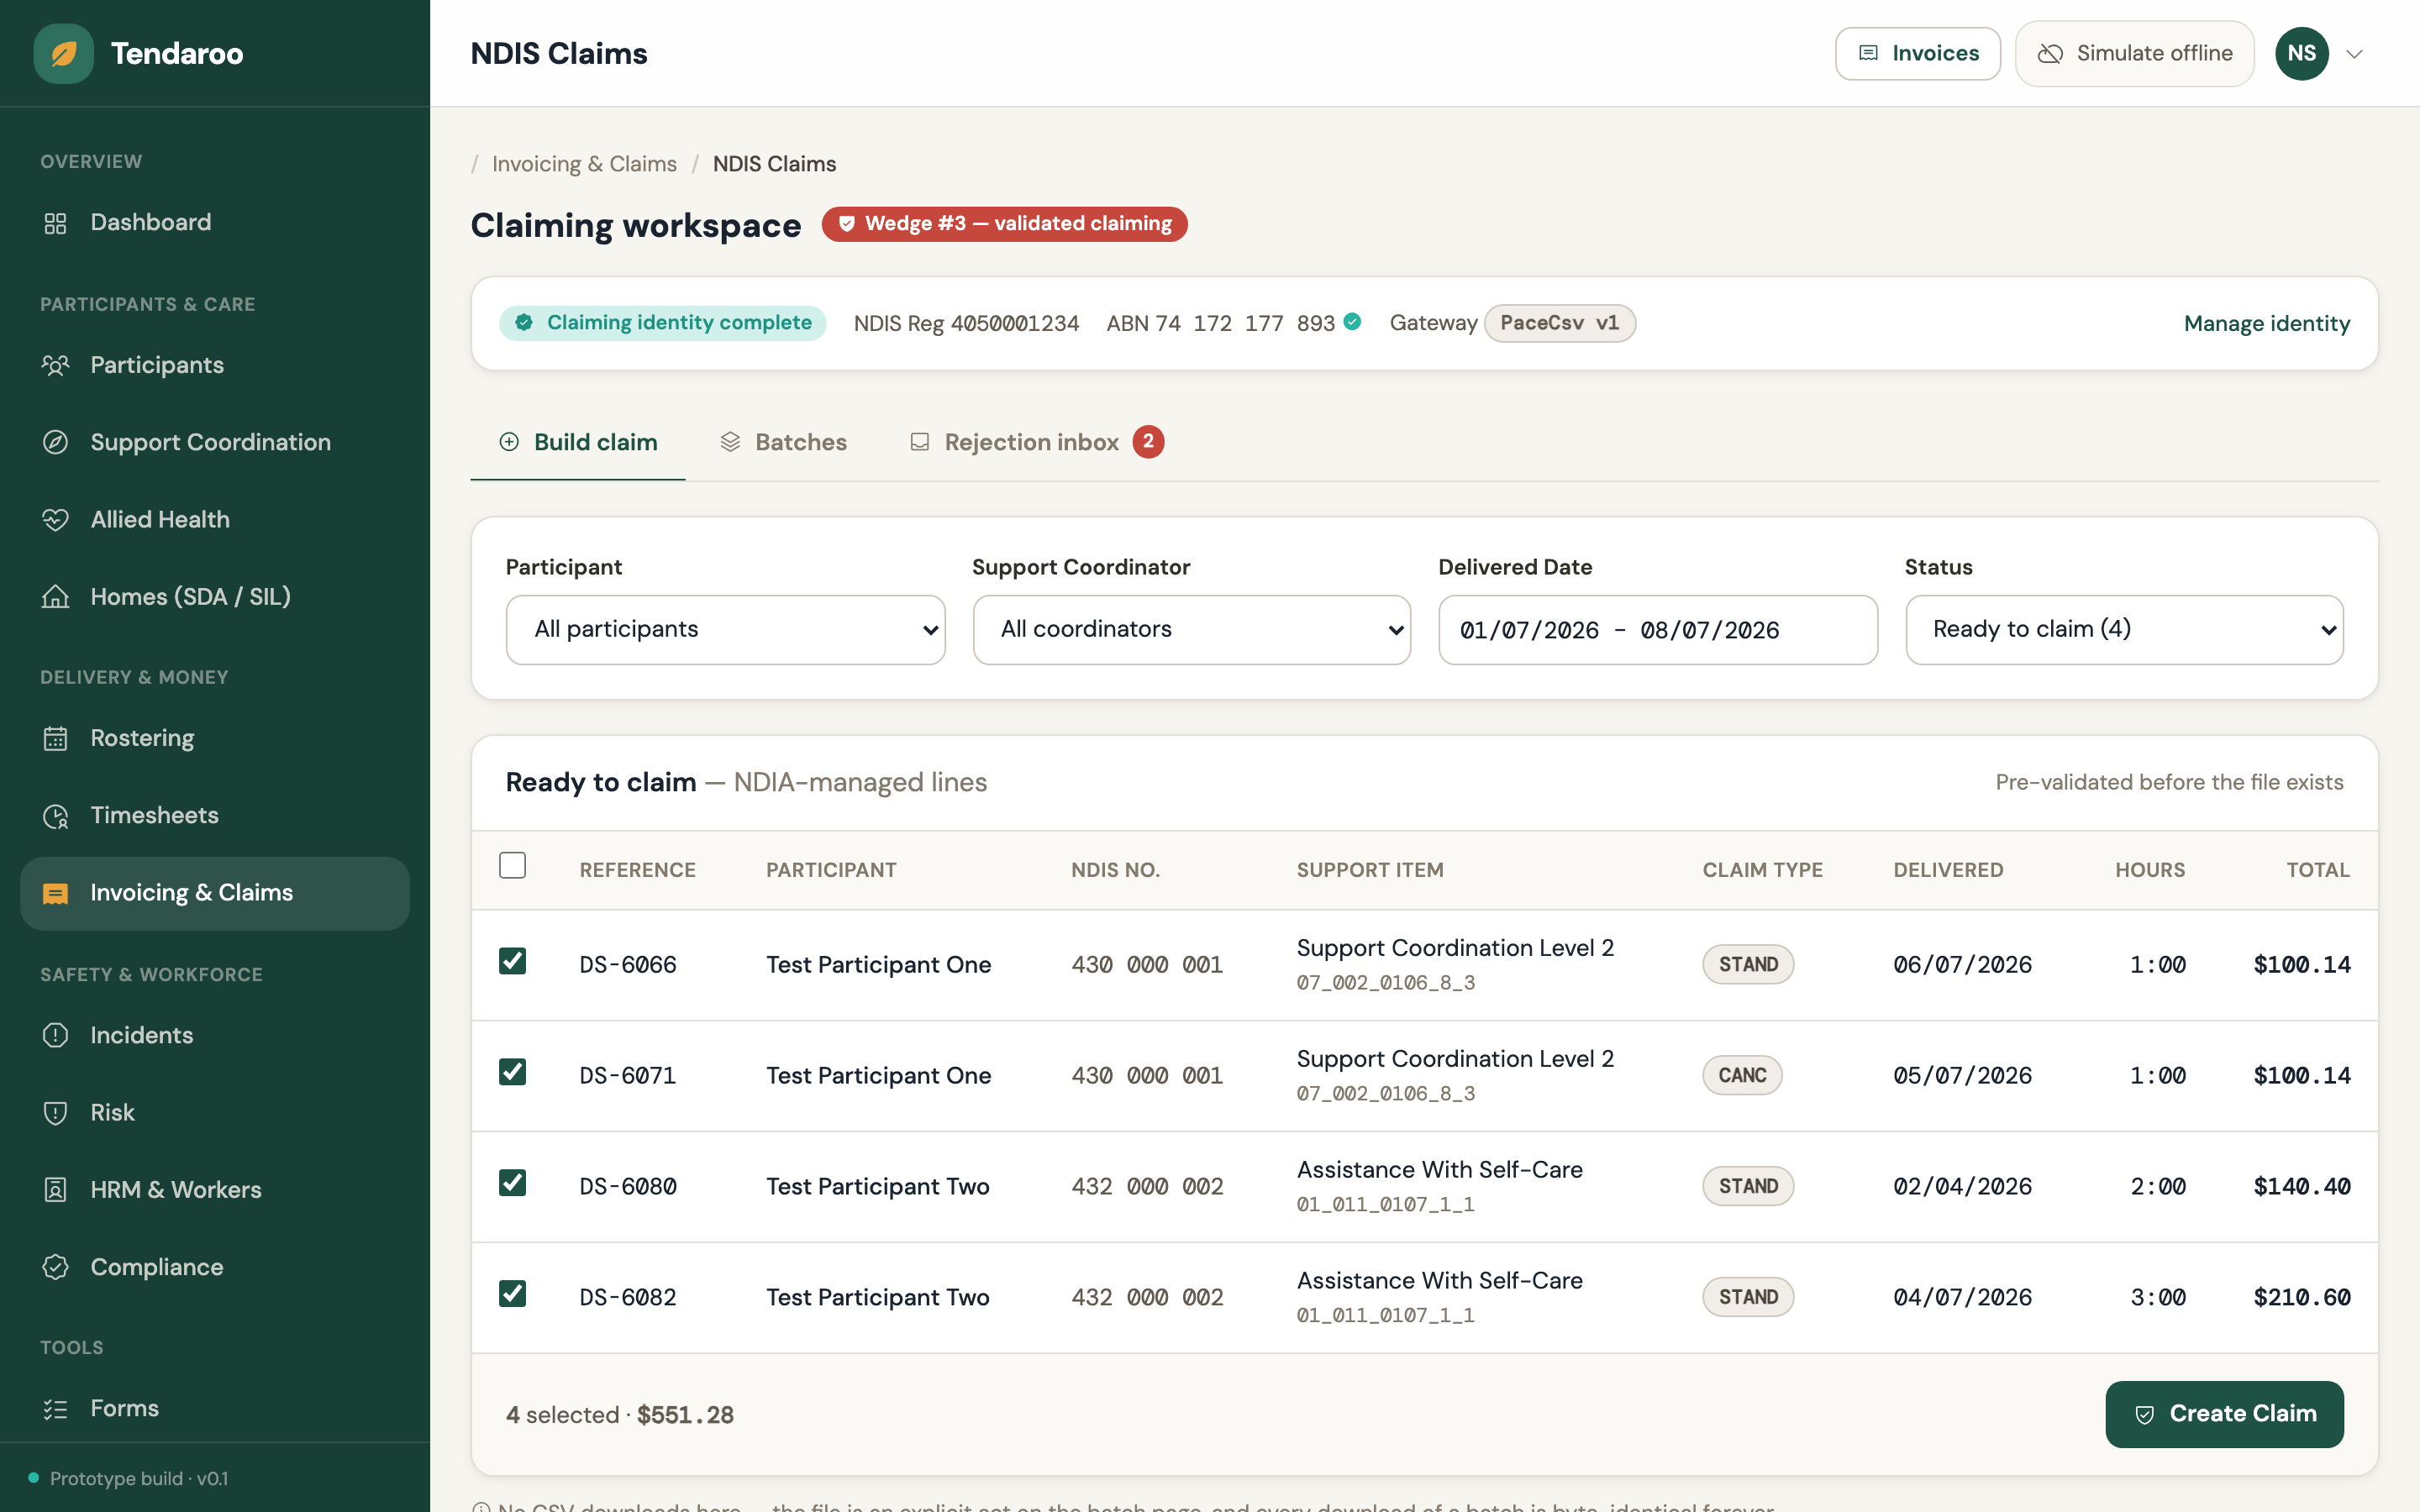The image size is (2420, 1512).
Task: Click the Batches layers icon
Action: point(731,442)
